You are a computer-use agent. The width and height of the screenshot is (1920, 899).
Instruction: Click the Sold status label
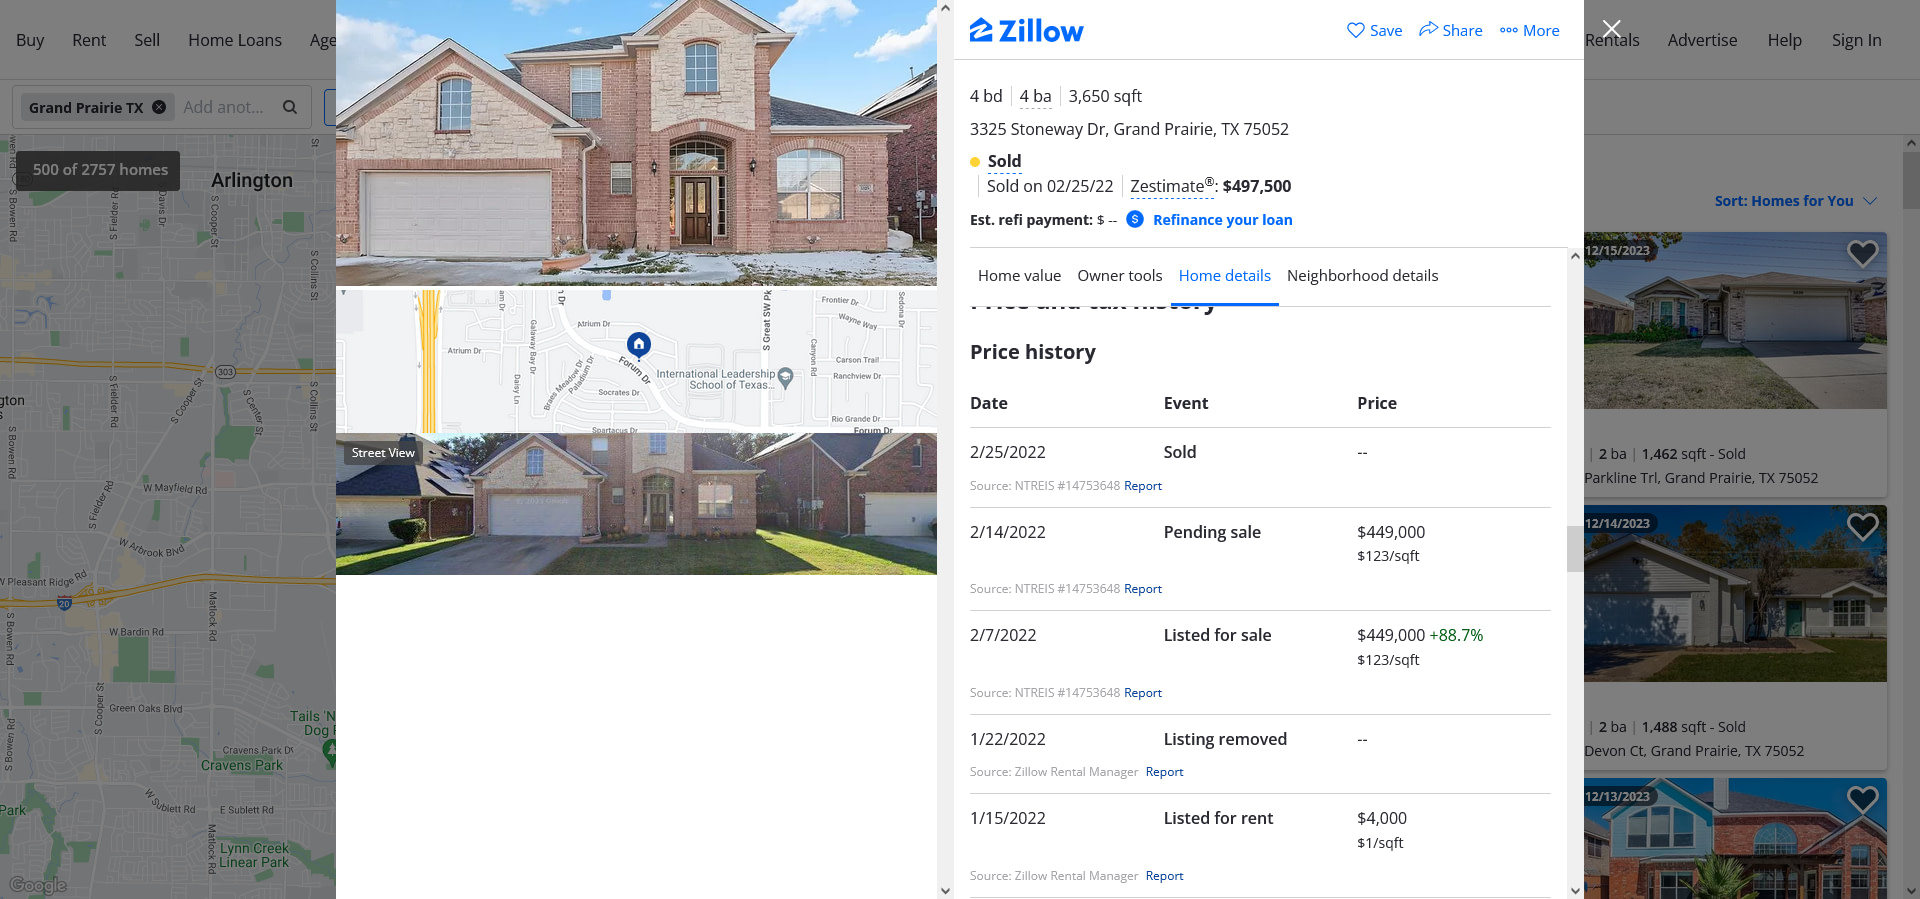click(1004, 161)
